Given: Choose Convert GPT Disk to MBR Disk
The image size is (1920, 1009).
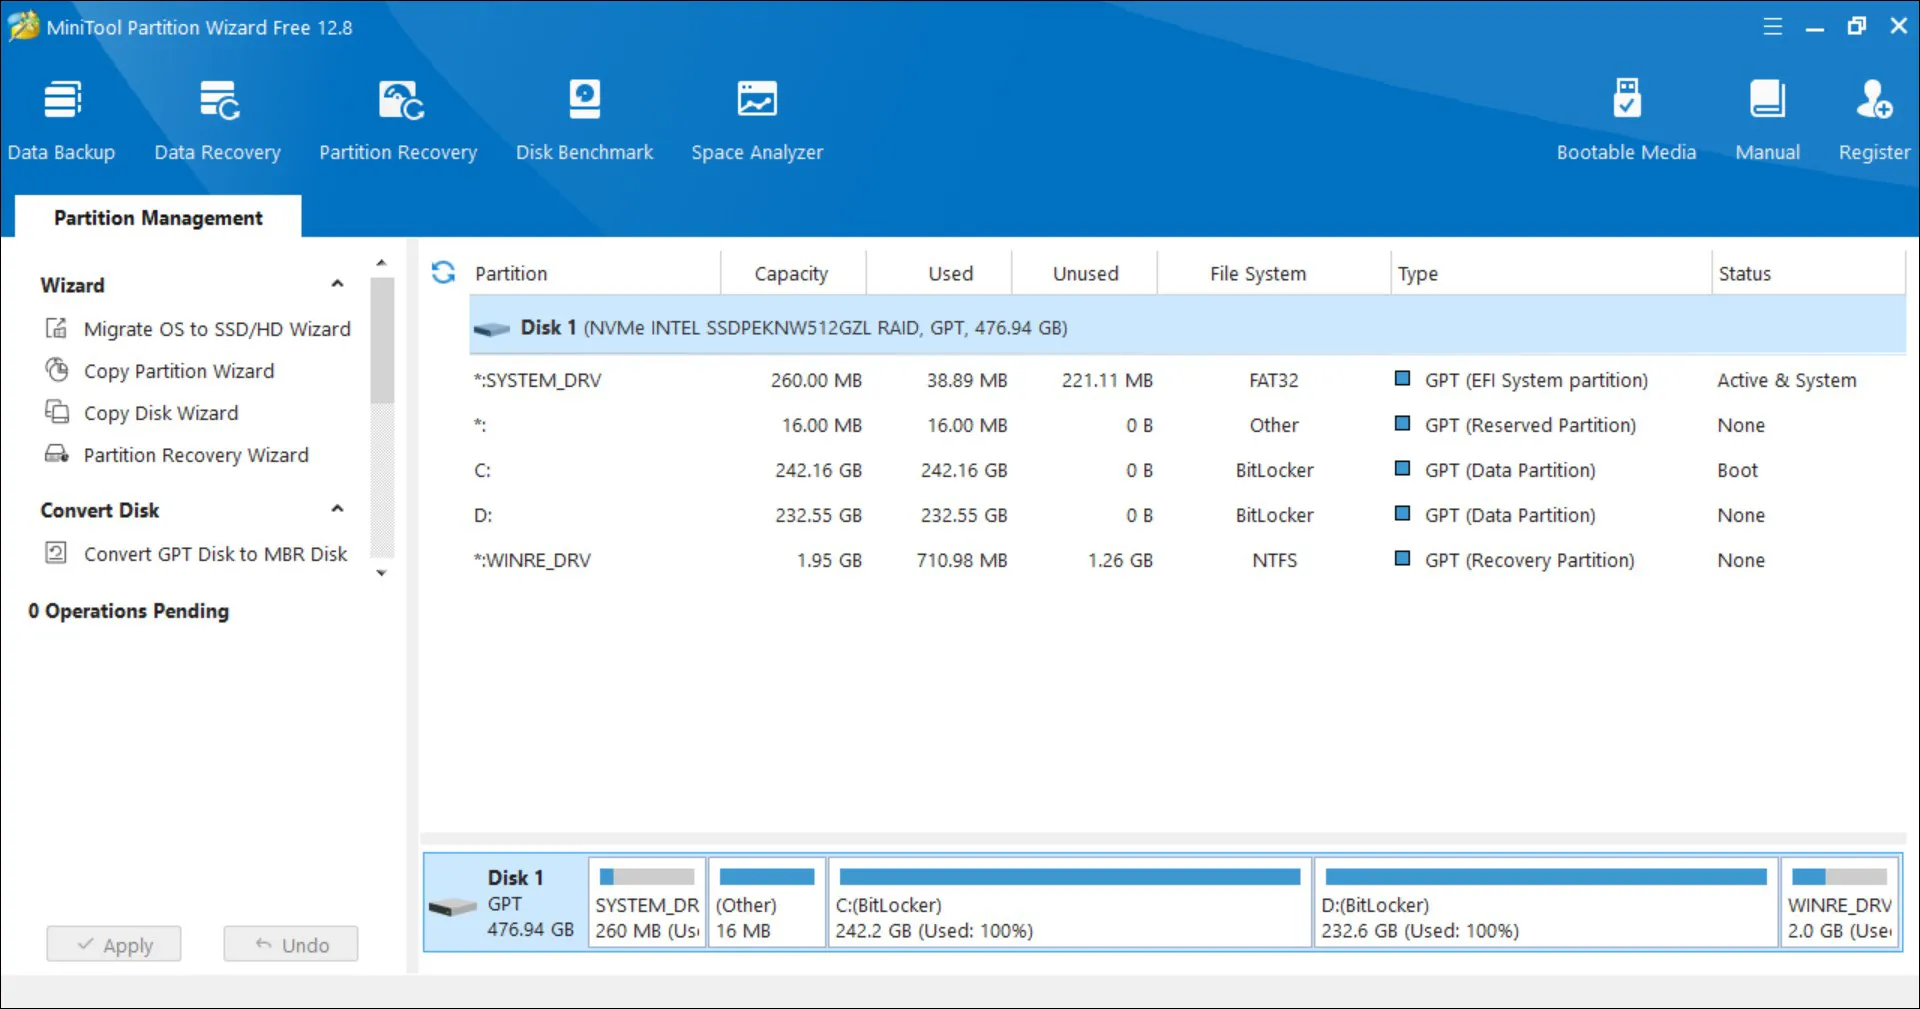Looking at the screenshot, I should coord(215,554).
